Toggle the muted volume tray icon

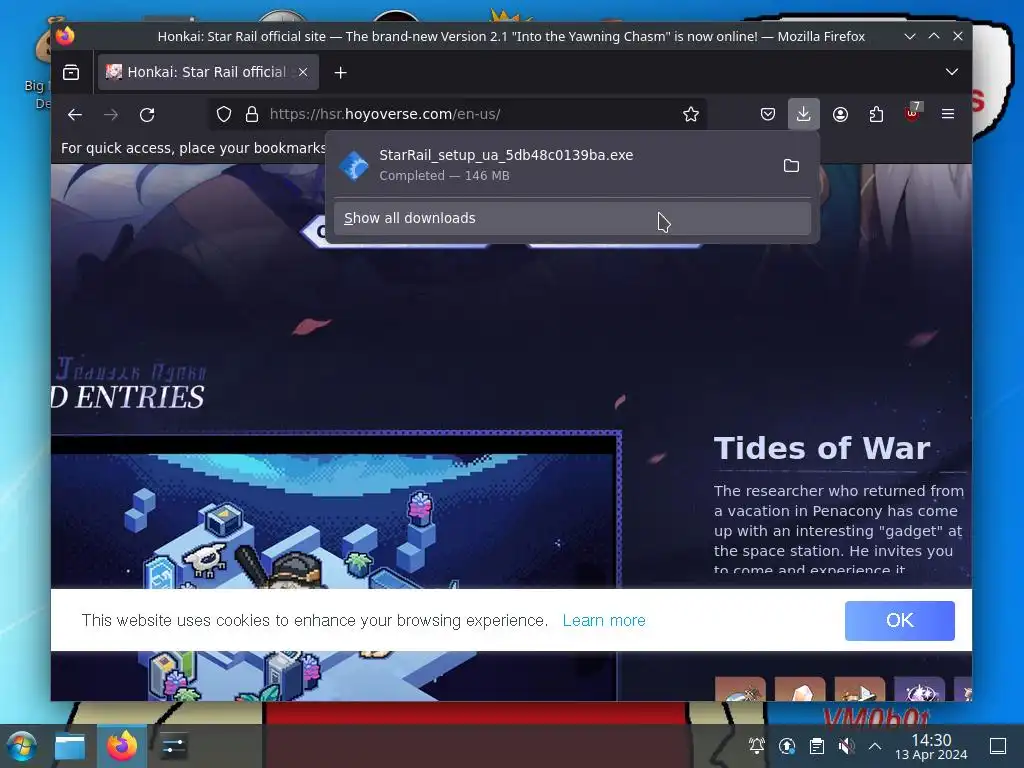(x=846, y=746)
